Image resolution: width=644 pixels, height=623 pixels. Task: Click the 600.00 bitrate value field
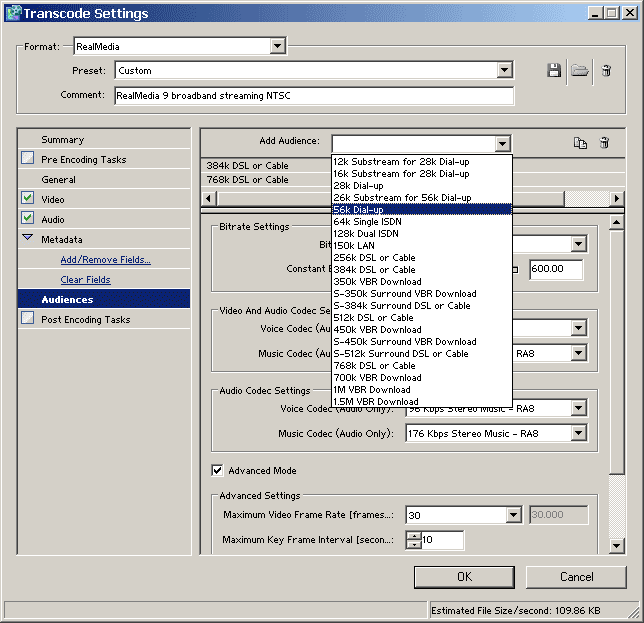pyautogui.click(x=556, y=269)
